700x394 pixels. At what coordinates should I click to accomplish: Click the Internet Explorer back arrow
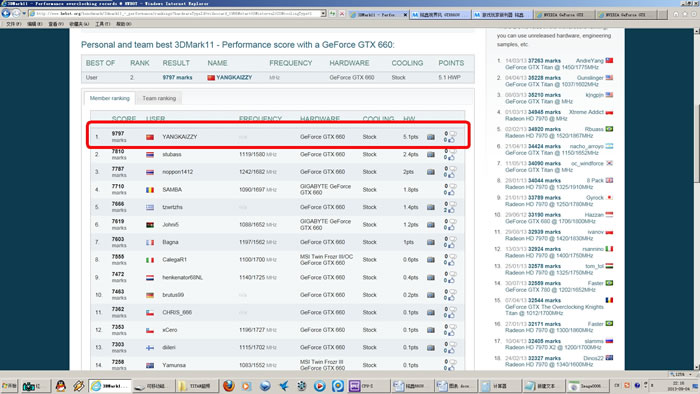tap(6, 13)
